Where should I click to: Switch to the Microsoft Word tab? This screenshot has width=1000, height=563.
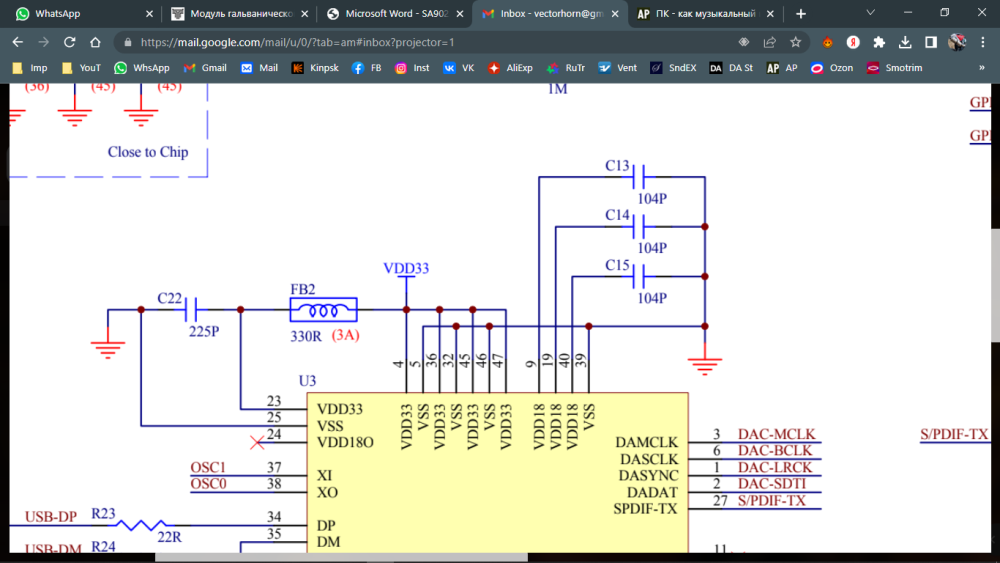(x=390, y=14)
